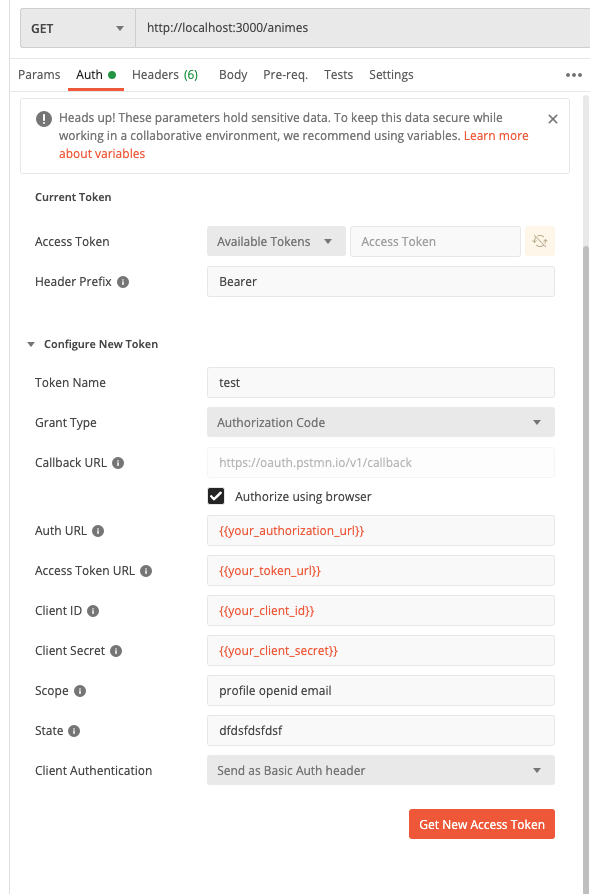Click the Access Token URL info icon
The width and height of the screenshot is (590, 894).
146,571
